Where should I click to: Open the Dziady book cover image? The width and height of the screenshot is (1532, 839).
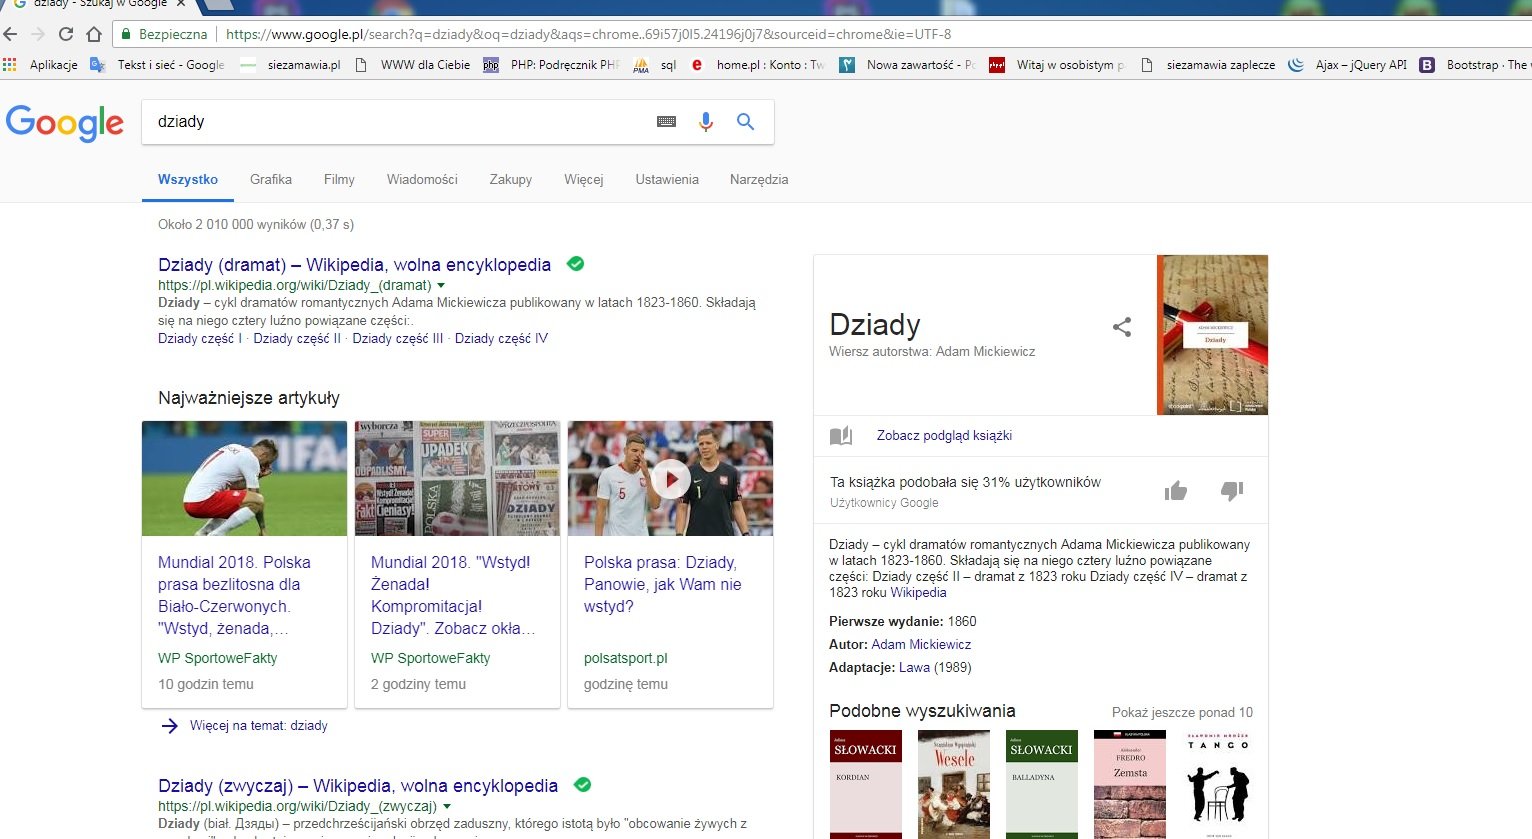pos(1212,335)
